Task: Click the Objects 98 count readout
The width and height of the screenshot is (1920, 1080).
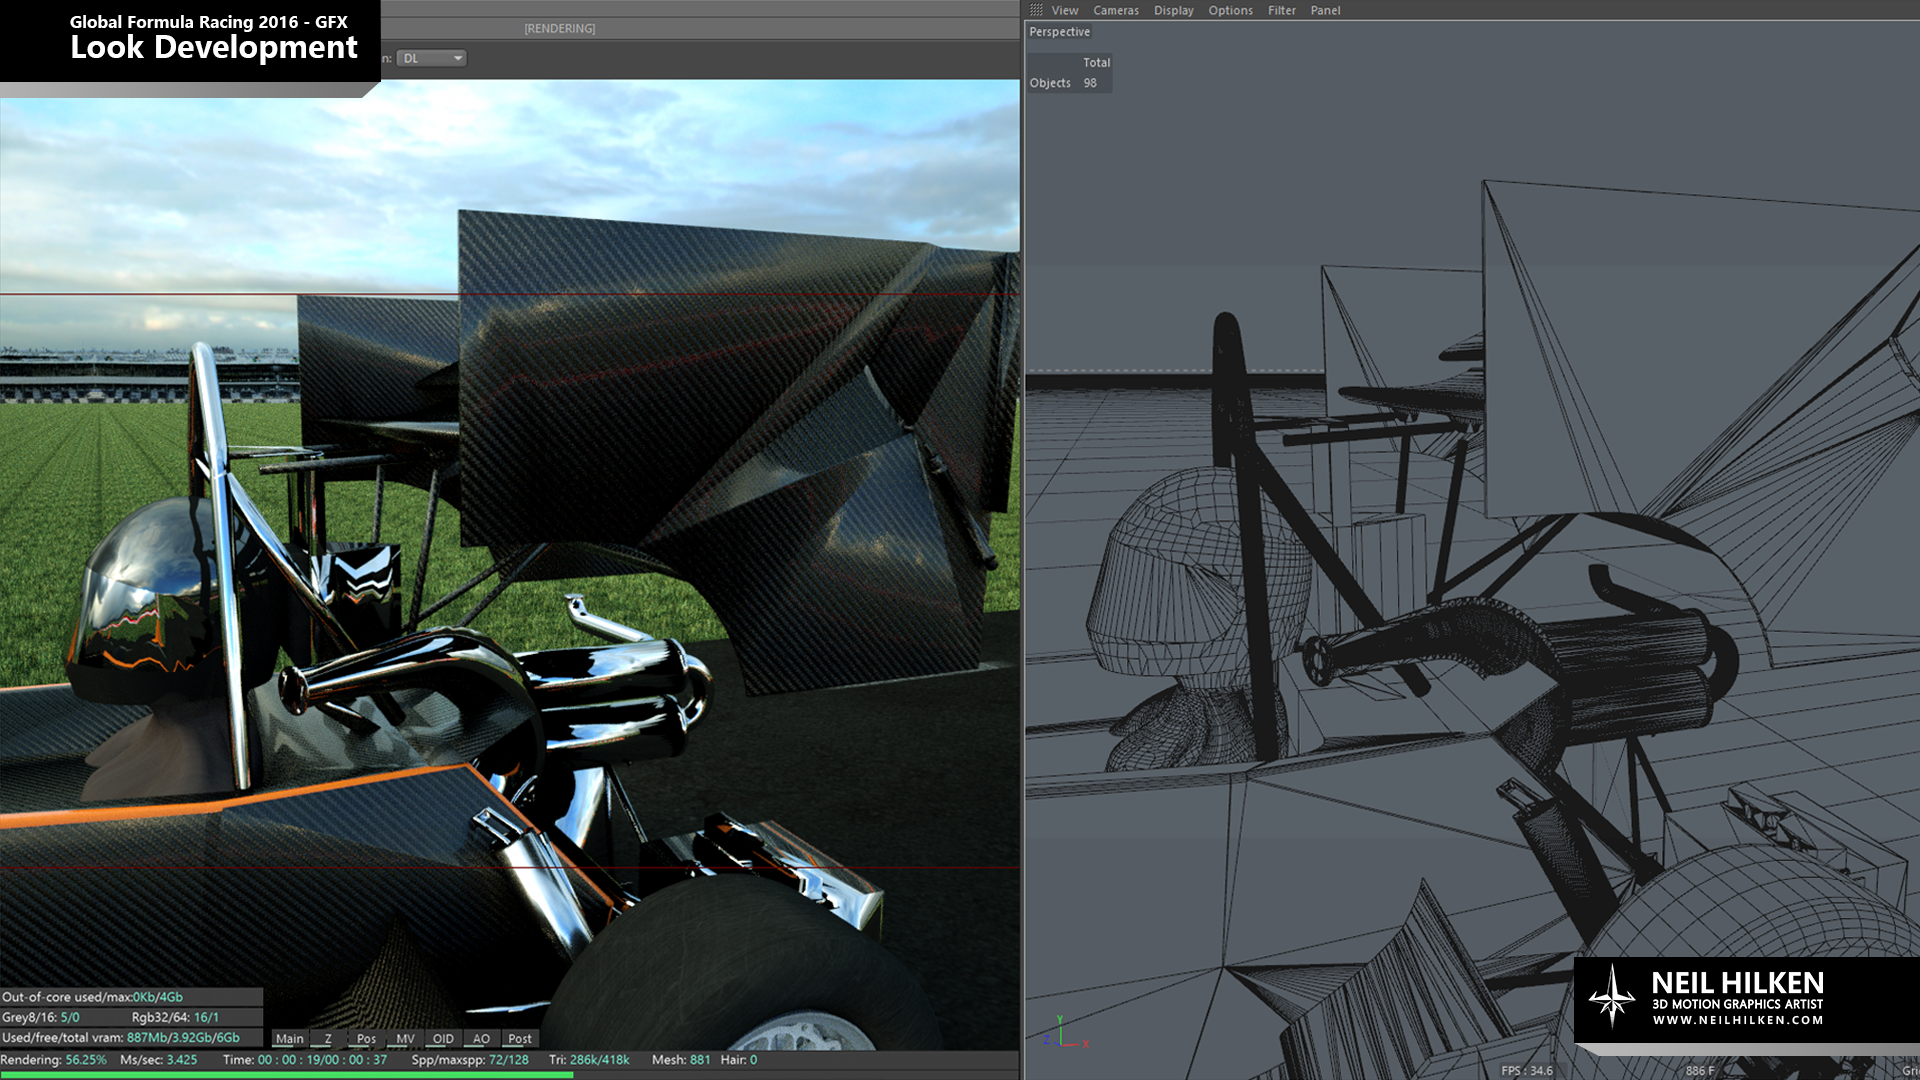Action: [x=1063, y=83]
